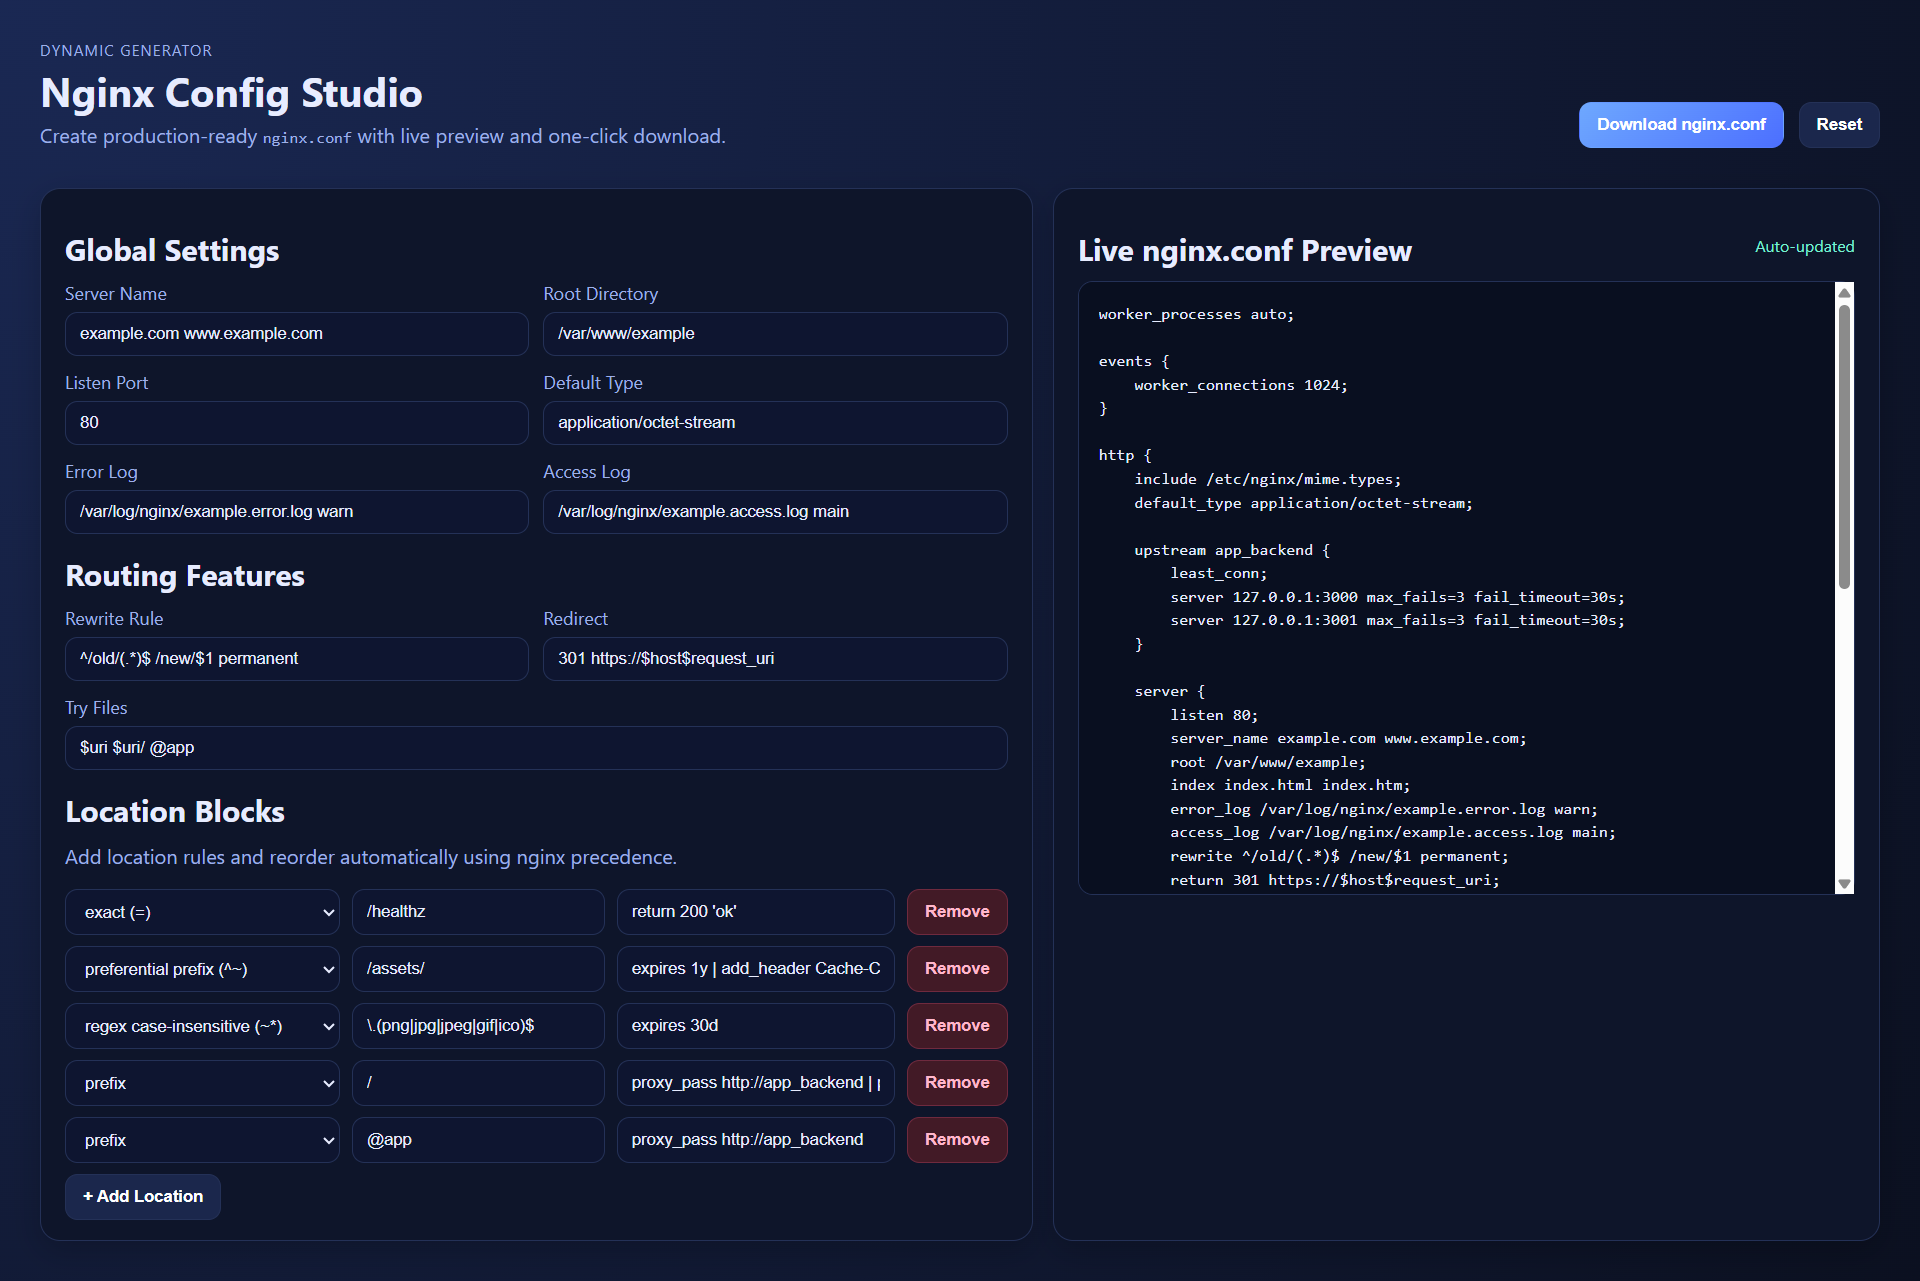Click the 'root /var/www/example;' preview line
This screenshot has width=1920, height=1281.
click(x=1268, y=763)
